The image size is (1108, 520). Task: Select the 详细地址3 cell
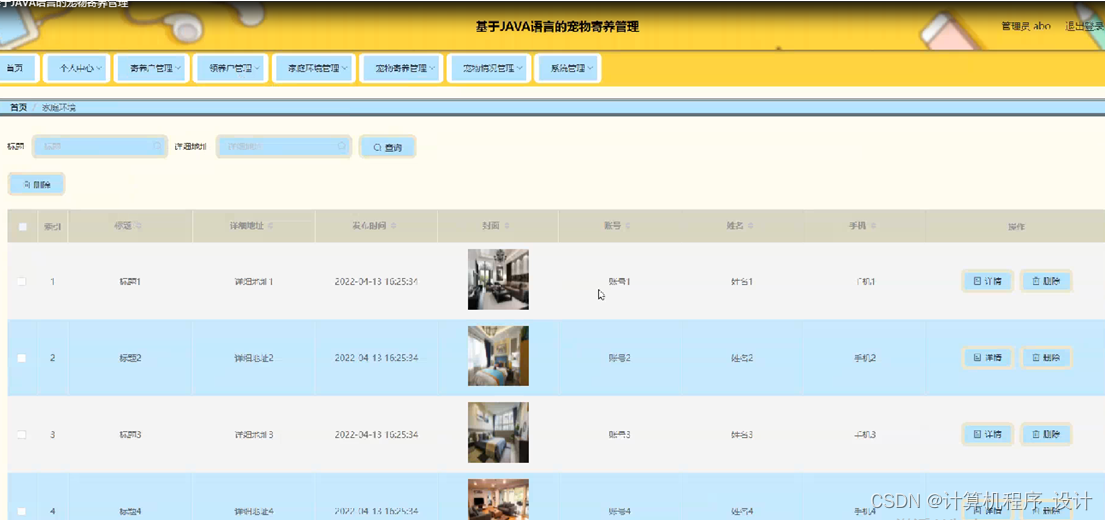[x=254, y=435]
